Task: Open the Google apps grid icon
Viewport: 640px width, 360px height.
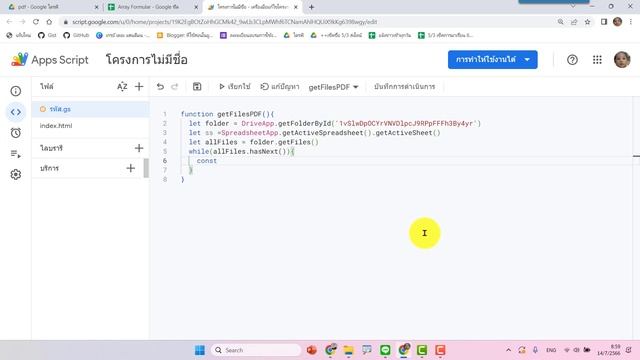Action: (597, 60)
